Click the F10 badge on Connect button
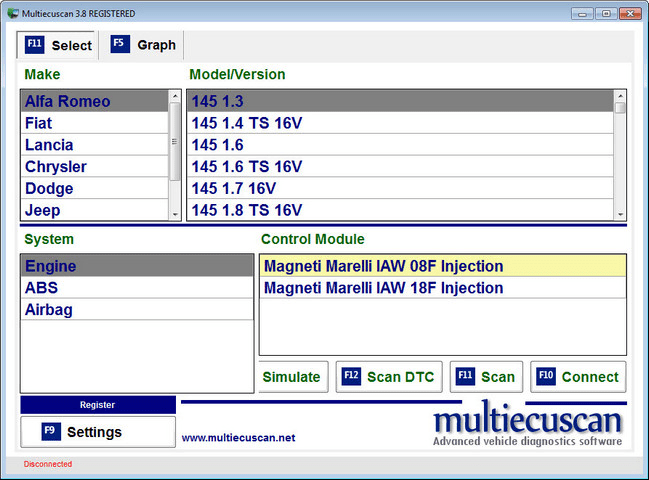 click(x=546, y=376)
